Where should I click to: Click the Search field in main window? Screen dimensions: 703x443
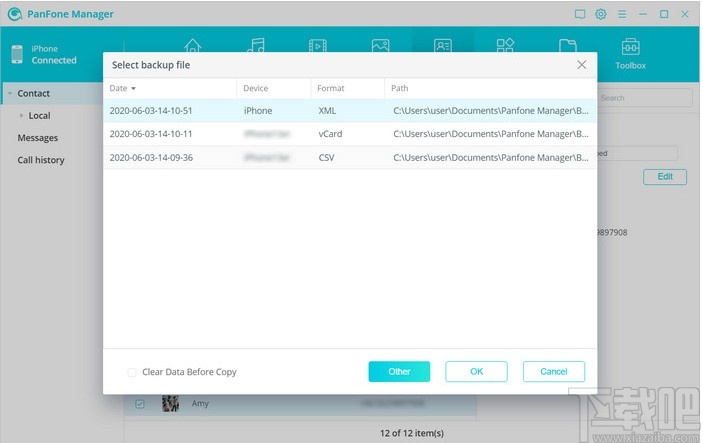pyautogui.click(x=645, y=98)
